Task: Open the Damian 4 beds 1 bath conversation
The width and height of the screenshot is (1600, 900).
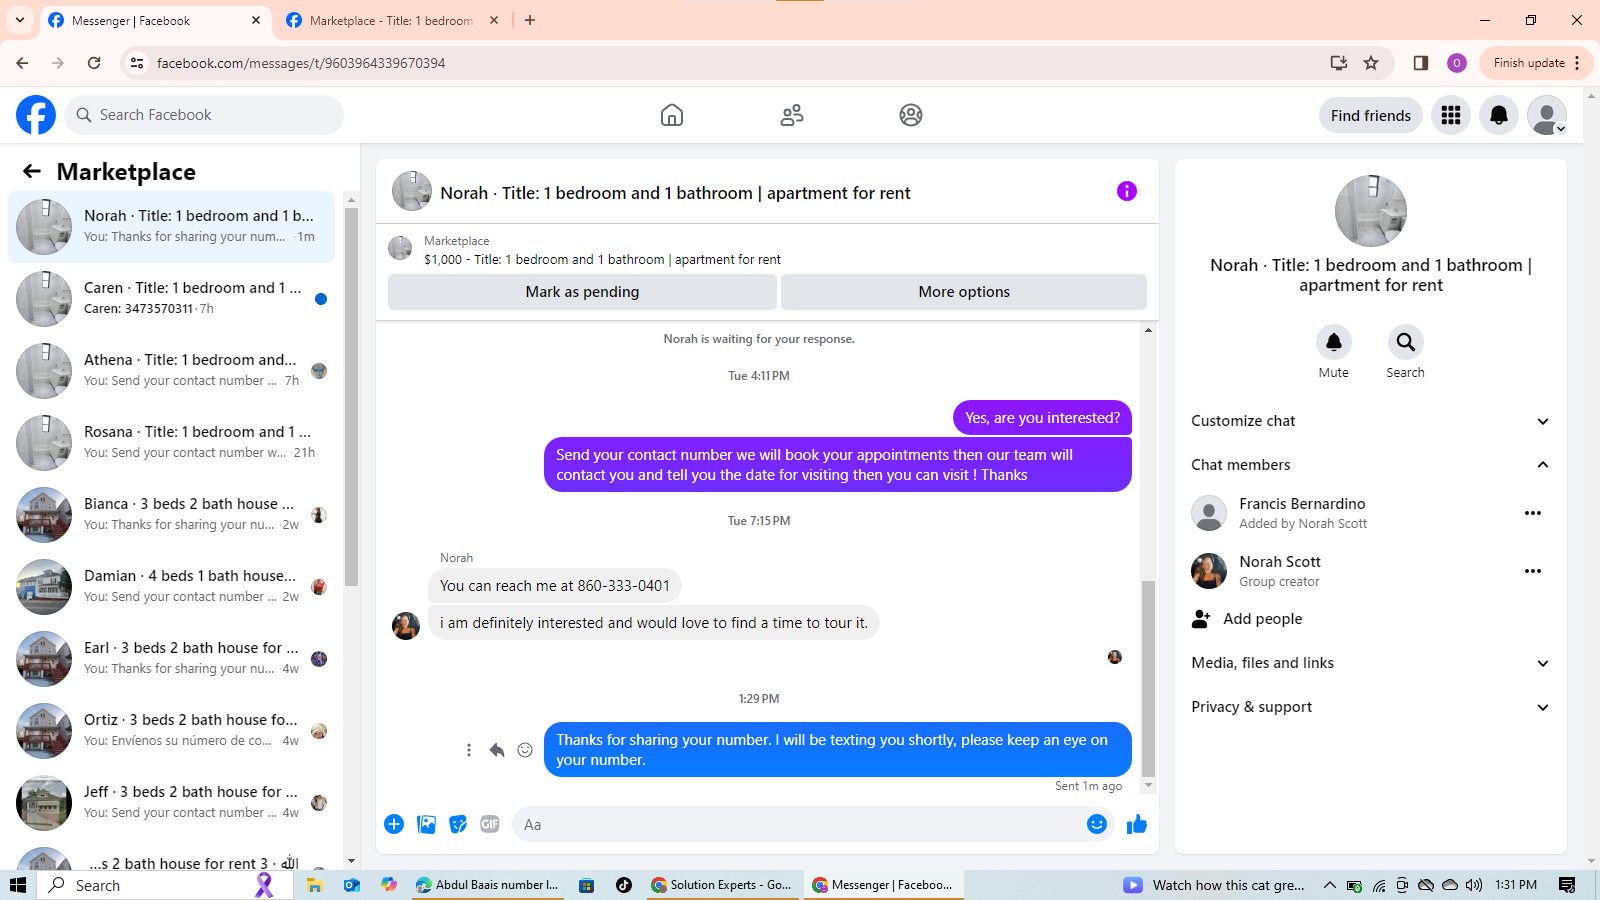Action: (x=172, y=586)
